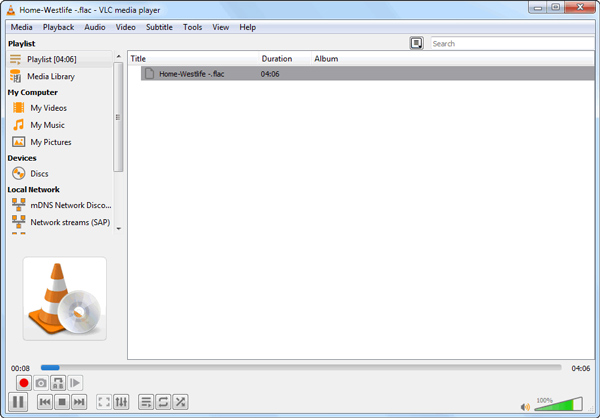Click the Local Network section header
Screen dimensions: 600x418
pyautogui.click(x=34, y=189)
